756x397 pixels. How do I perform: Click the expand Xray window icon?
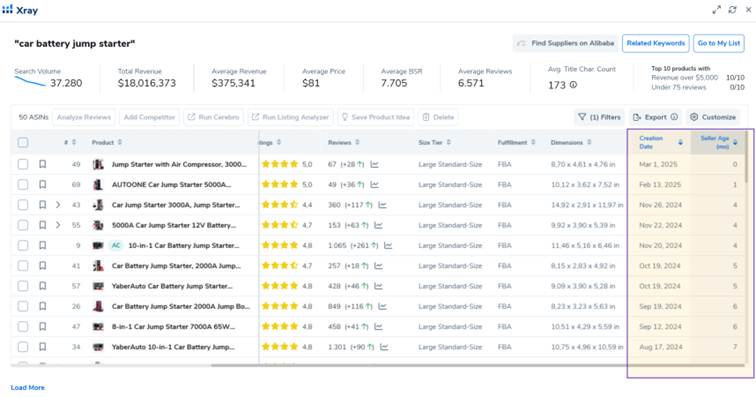716,10
